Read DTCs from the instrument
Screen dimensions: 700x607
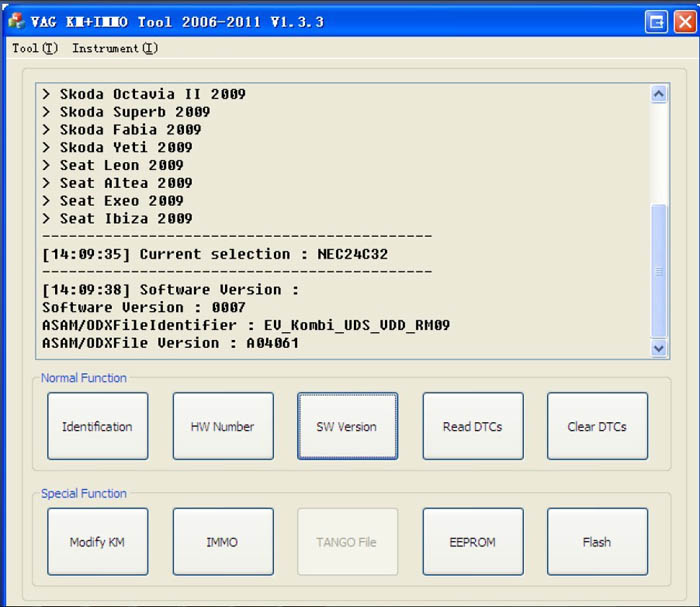pyautogui.click(x=473, y=426)
